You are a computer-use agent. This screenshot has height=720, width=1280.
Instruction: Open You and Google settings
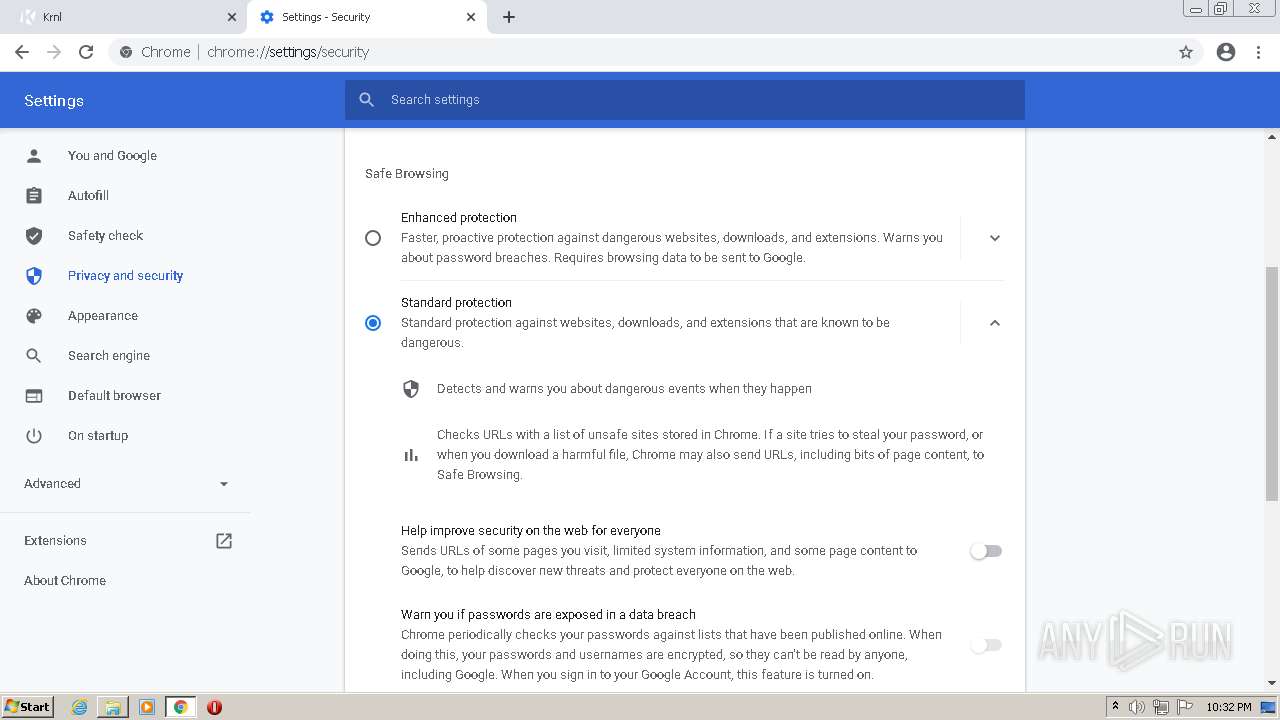tap(112, 156)
